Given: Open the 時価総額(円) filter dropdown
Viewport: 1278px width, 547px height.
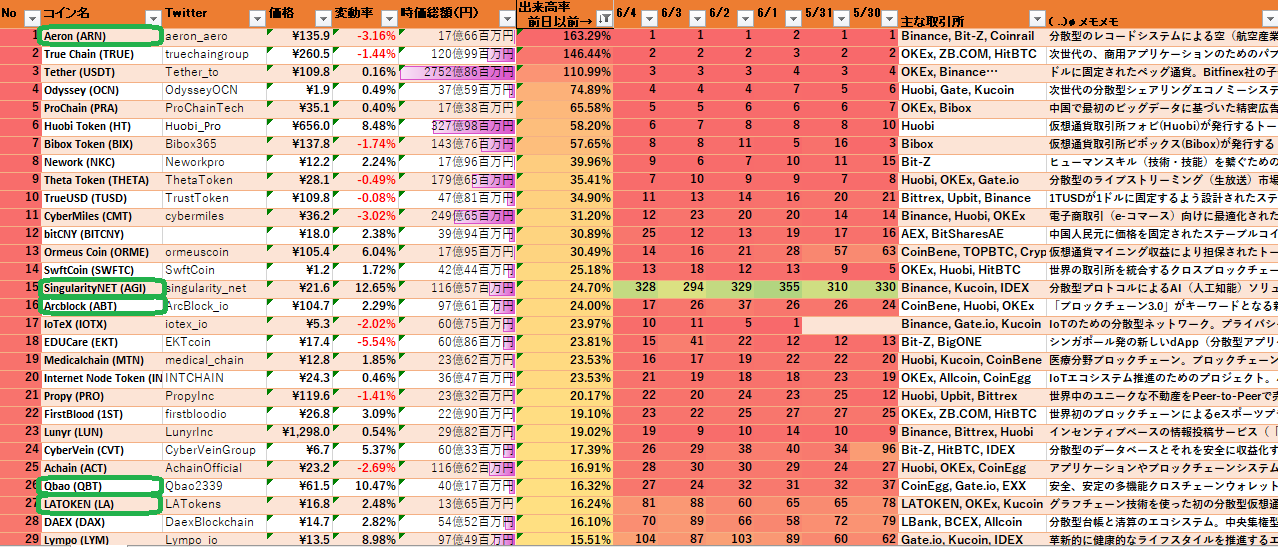Looking at the screenshot, I should click(x=505, y=18).
